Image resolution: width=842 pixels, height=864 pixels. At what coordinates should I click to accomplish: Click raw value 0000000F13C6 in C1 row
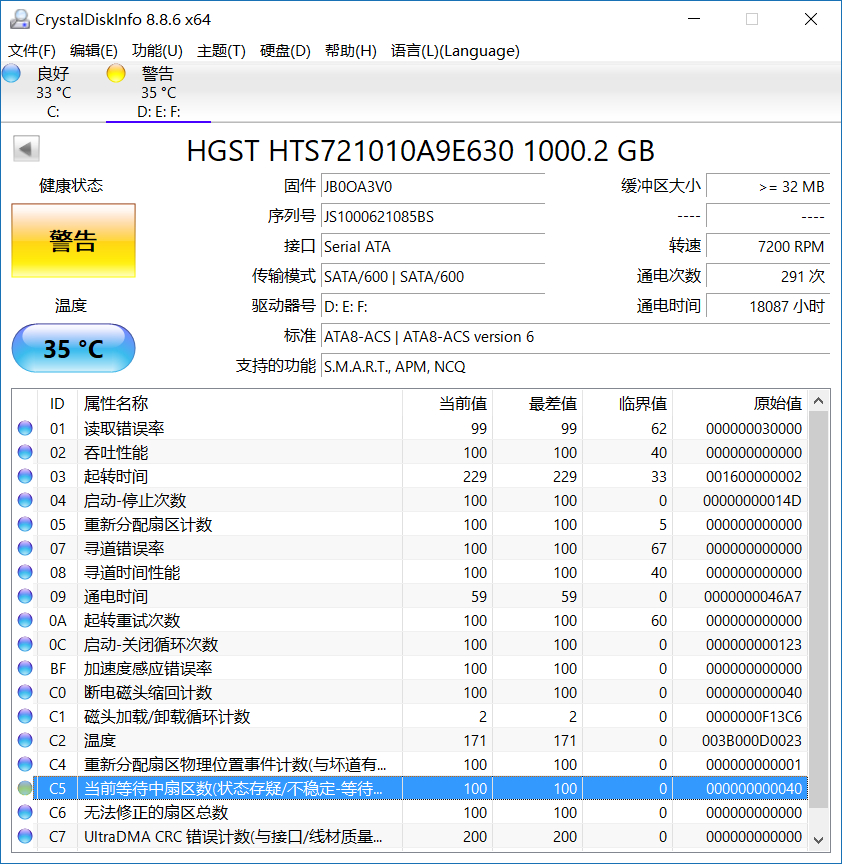click(x=754, y=716)
